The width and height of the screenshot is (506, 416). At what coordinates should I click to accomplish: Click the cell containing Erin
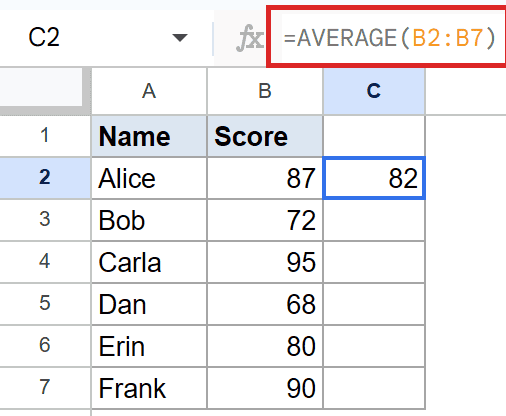coord(149,346)
